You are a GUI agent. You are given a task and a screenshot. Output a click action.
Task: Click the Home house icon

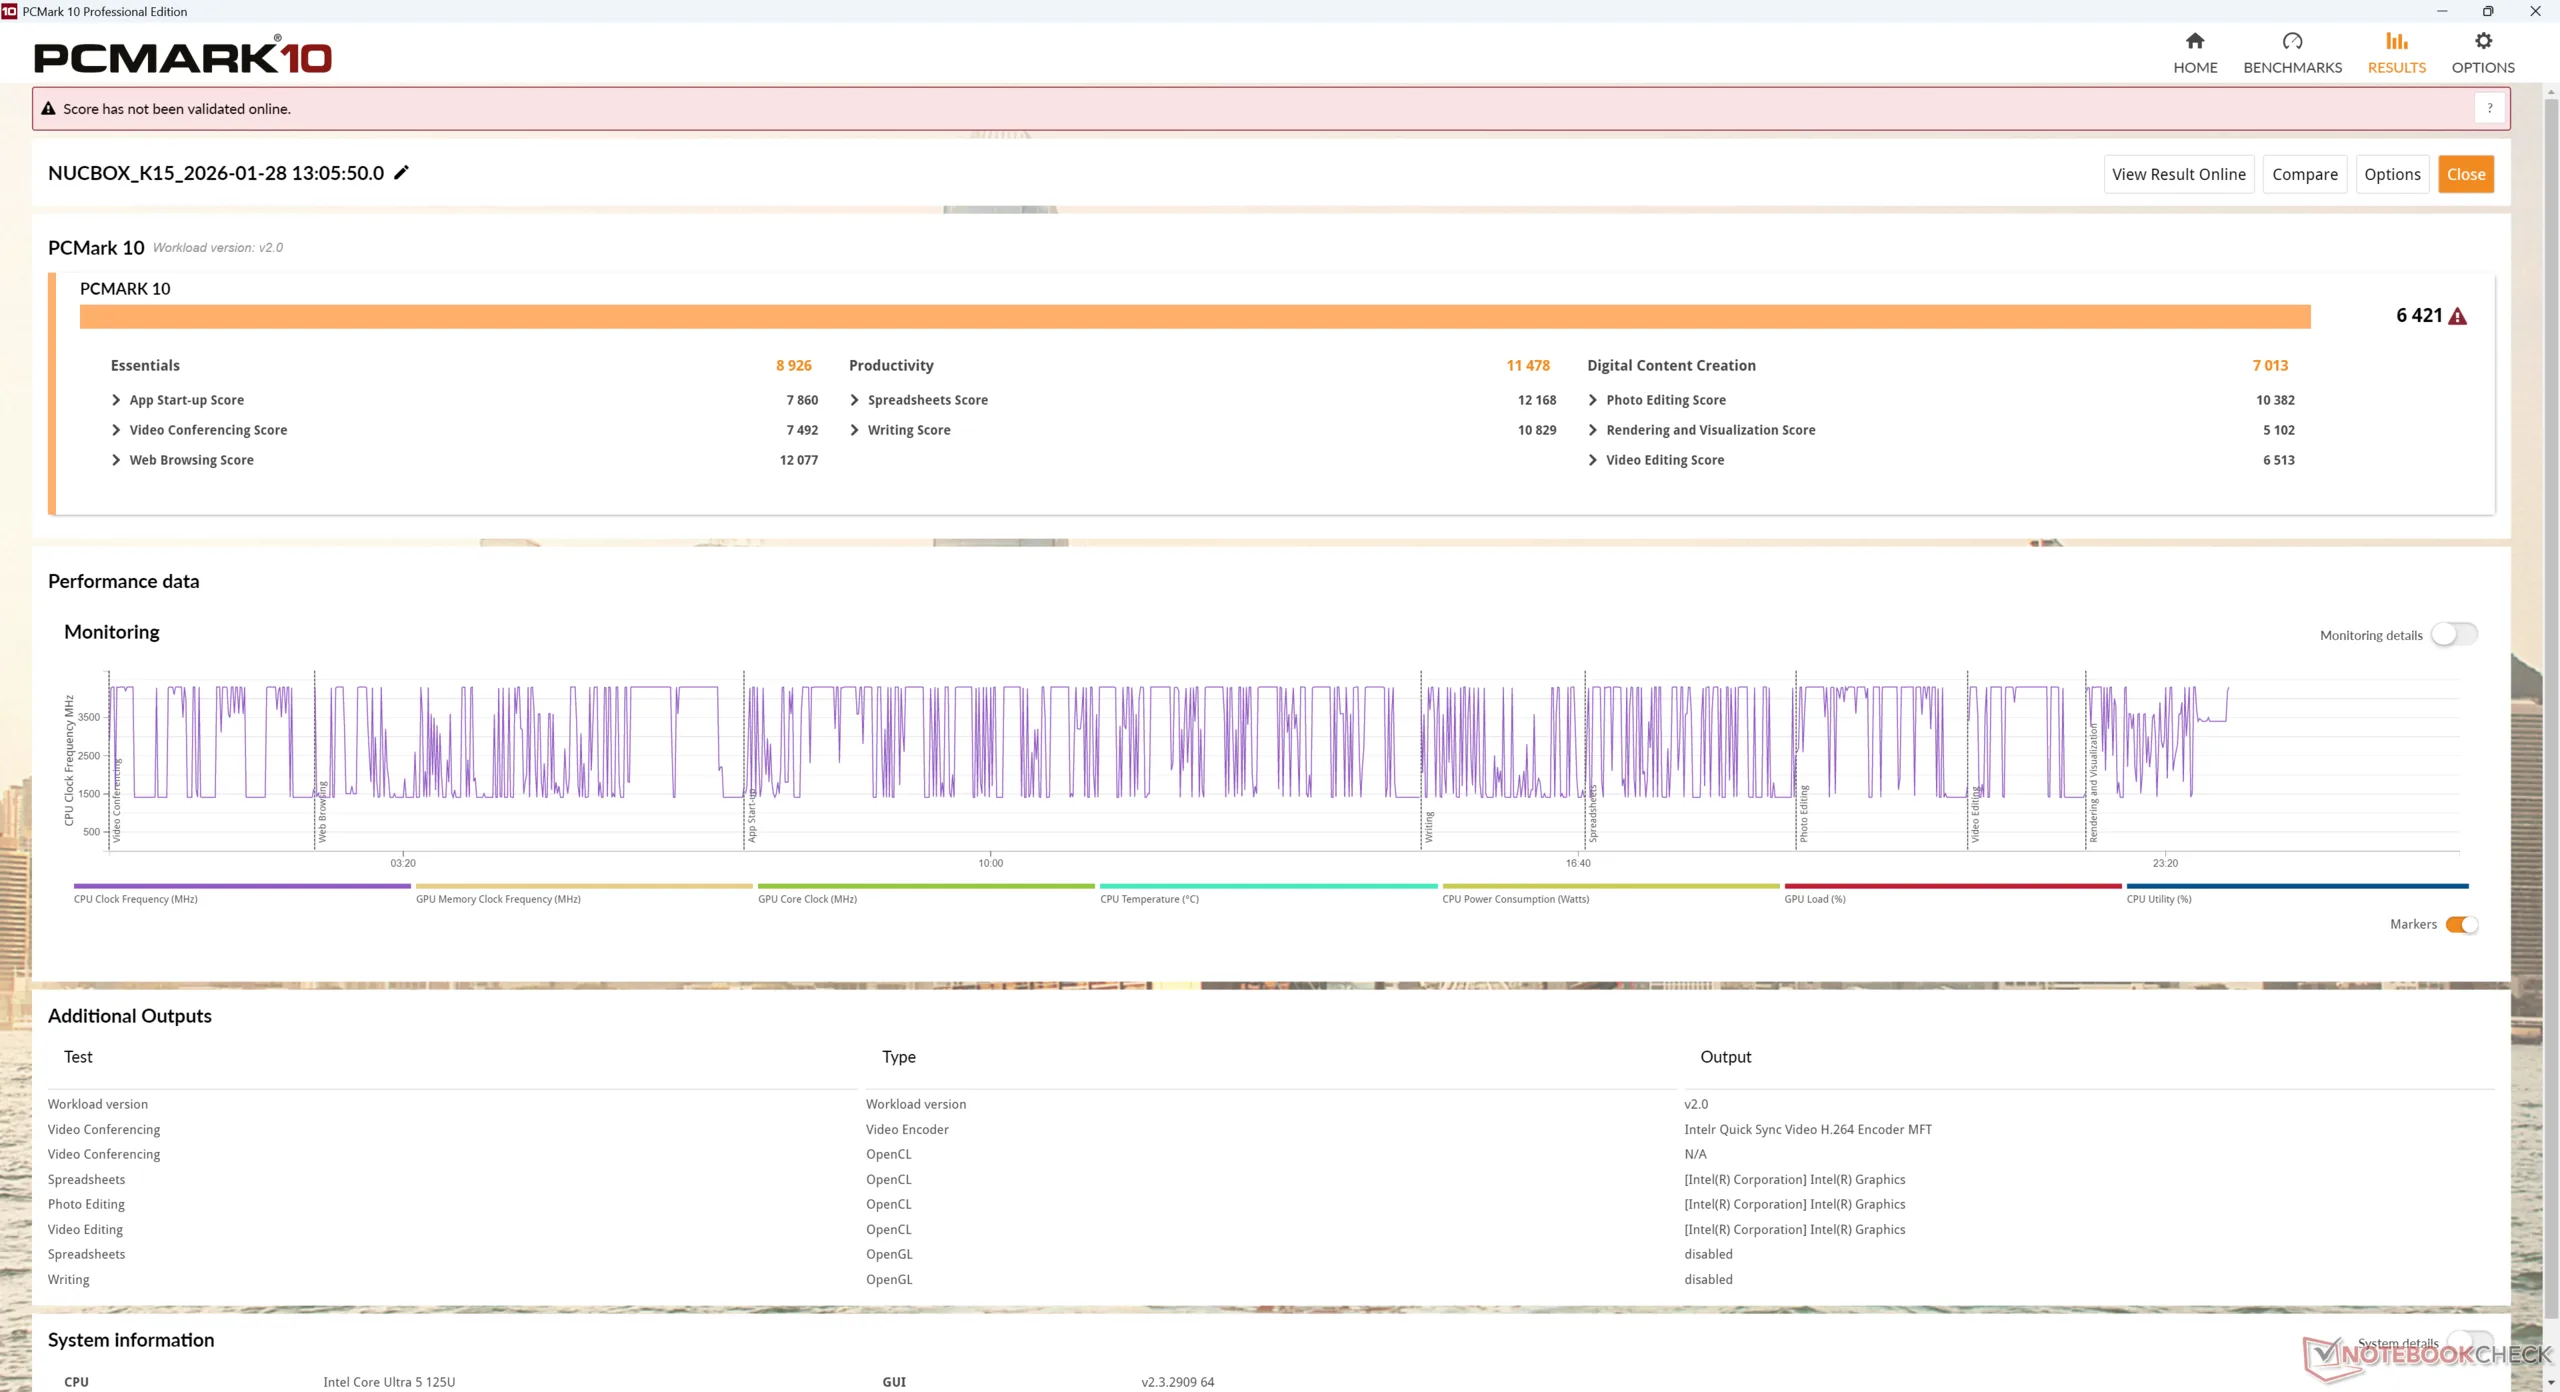point(2194,41)
